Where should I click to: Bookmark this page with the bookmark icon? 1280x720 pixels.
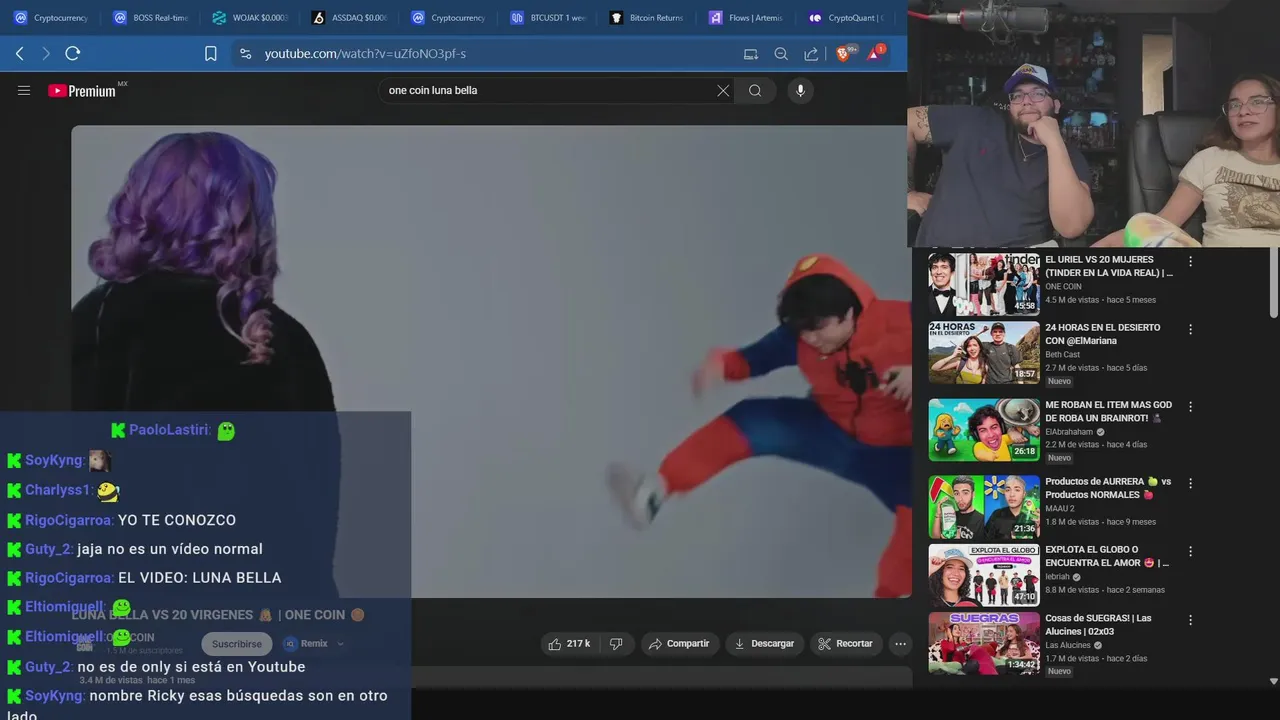coord(211,54)
